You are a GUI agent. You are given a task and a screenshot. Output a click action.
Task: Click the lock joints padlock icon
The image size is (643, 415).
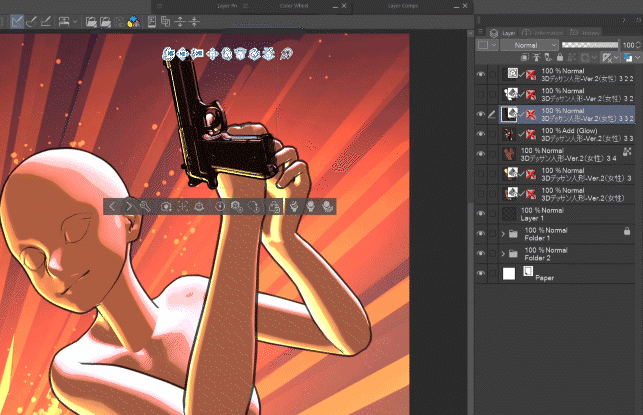pos(273,206)
